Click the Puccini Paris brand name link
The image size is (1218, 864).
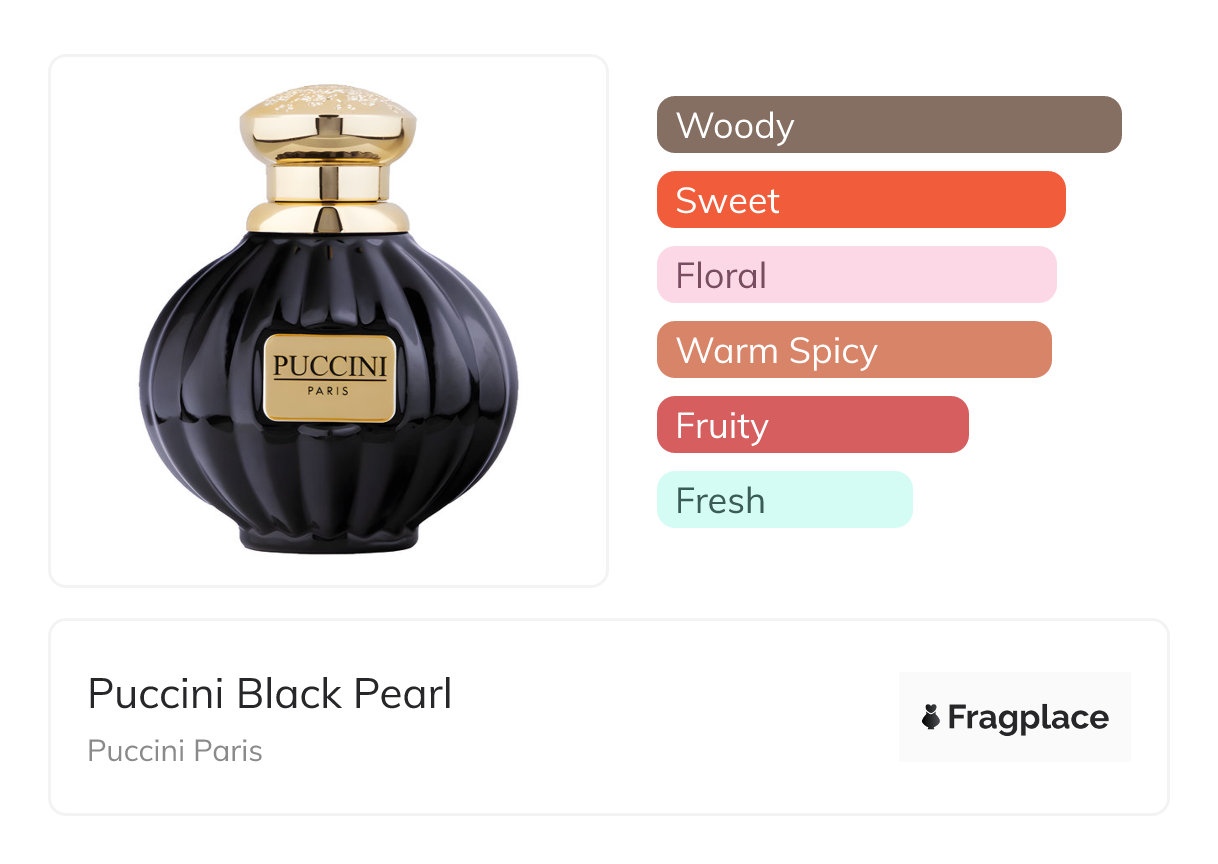tap(175, 751)
